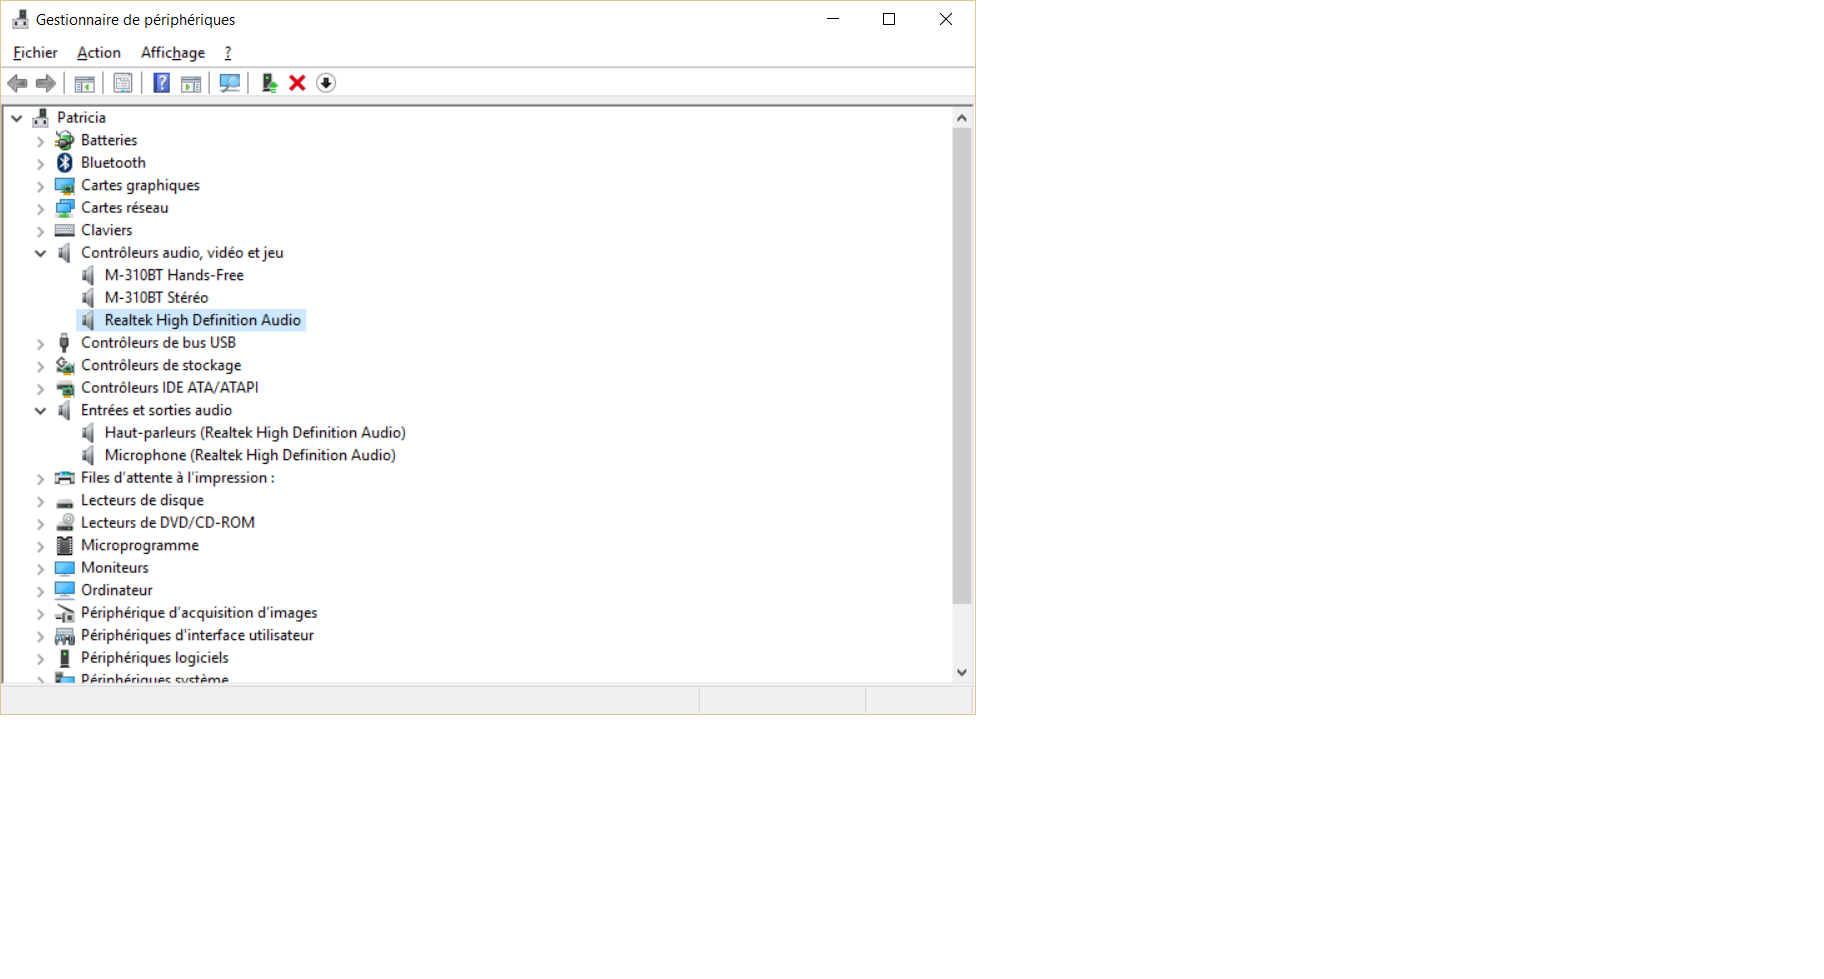Click the Scan for hardware changes icon
1824x979 pixels.
coord(229,83)
